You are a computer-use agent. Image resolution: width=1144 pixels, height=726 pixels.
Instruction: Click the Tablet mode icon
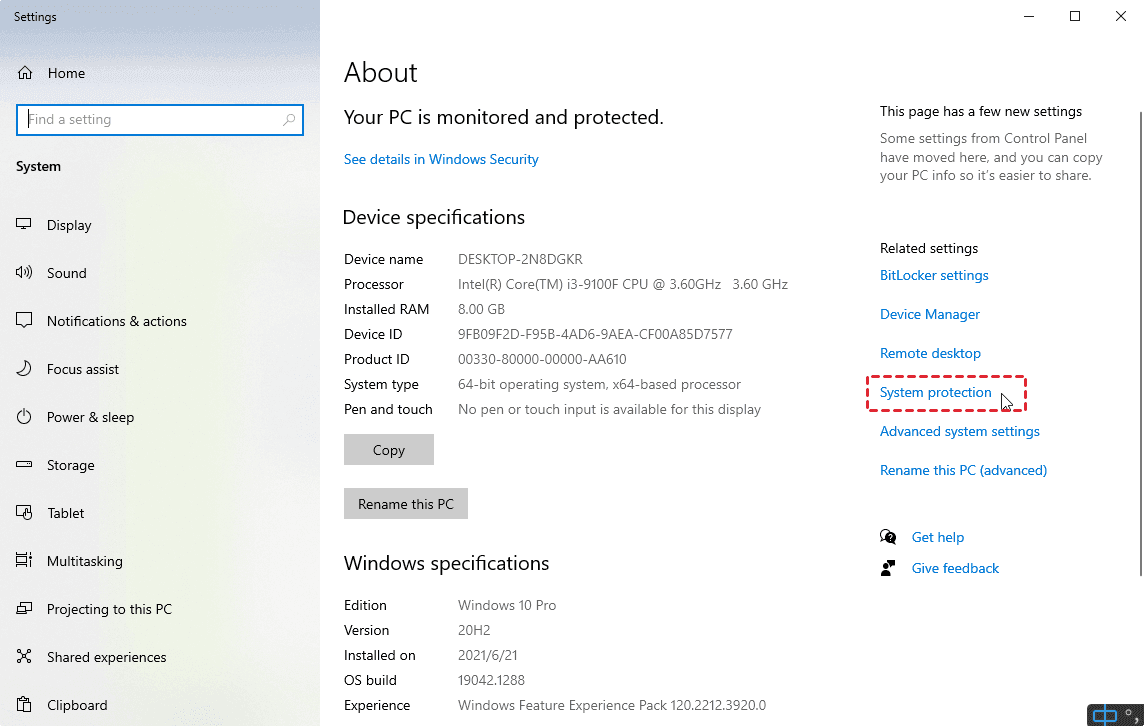25,513
